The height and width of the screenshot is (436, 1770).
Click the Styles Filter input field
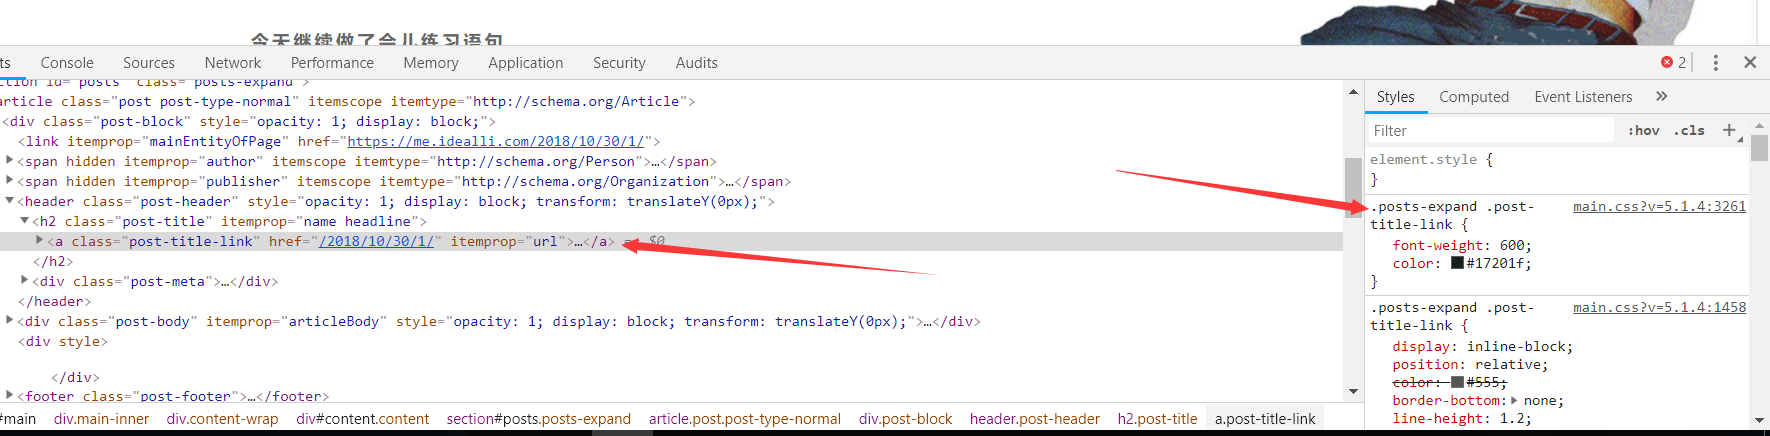pyautogui.click(x=1490, y=130)
